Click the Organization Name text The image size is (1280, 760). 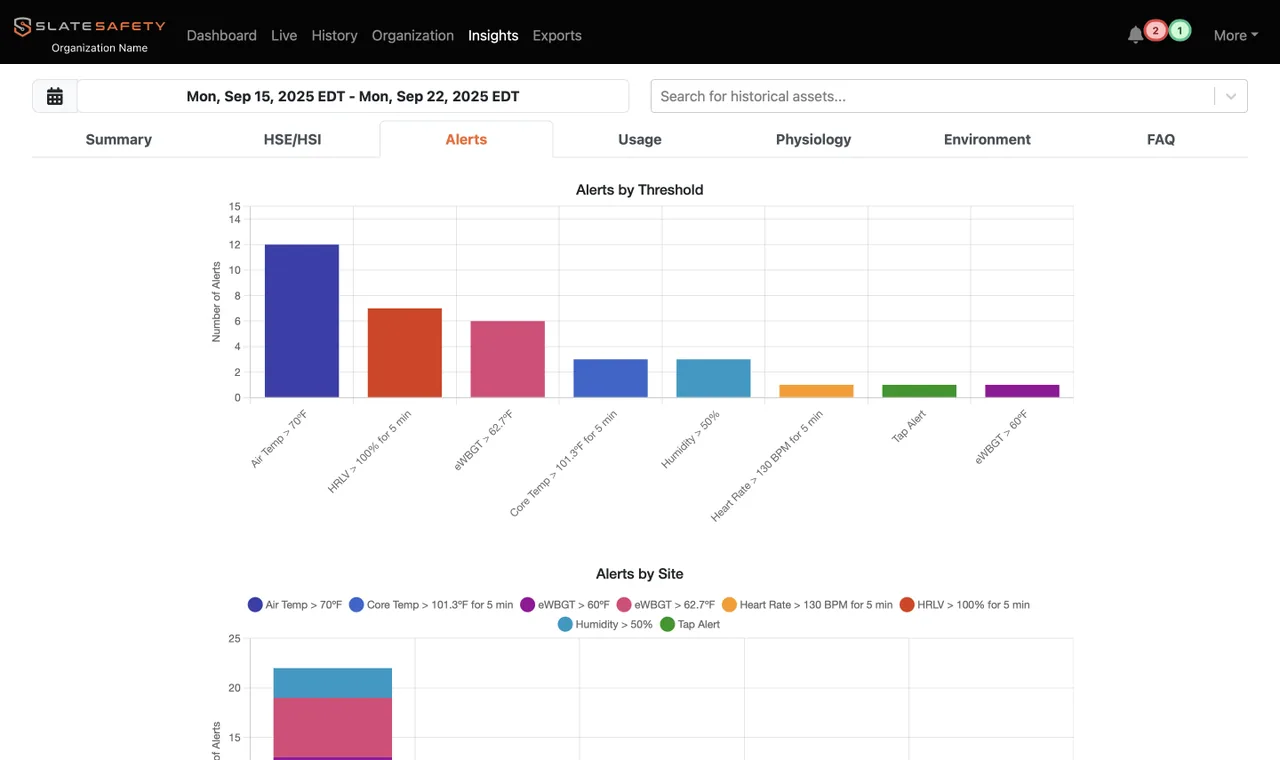[x=99, y=48]
